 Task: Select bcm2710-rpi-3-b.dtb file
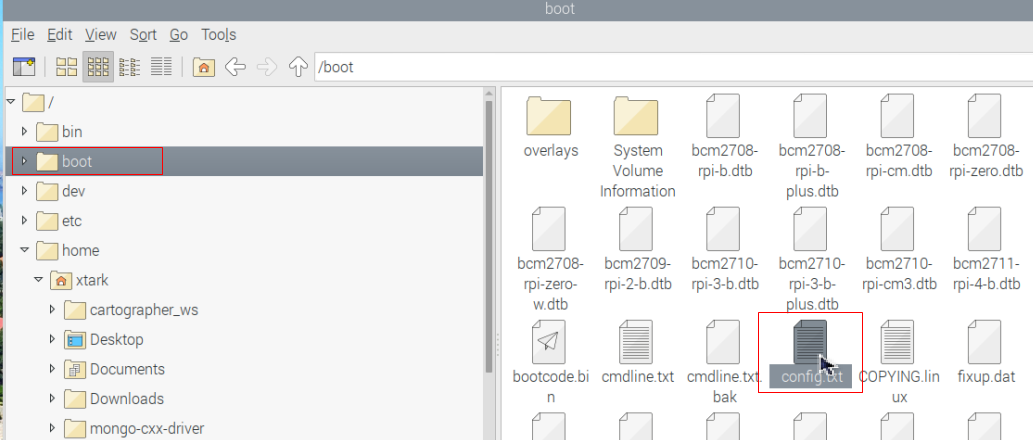tap(724, 250)
